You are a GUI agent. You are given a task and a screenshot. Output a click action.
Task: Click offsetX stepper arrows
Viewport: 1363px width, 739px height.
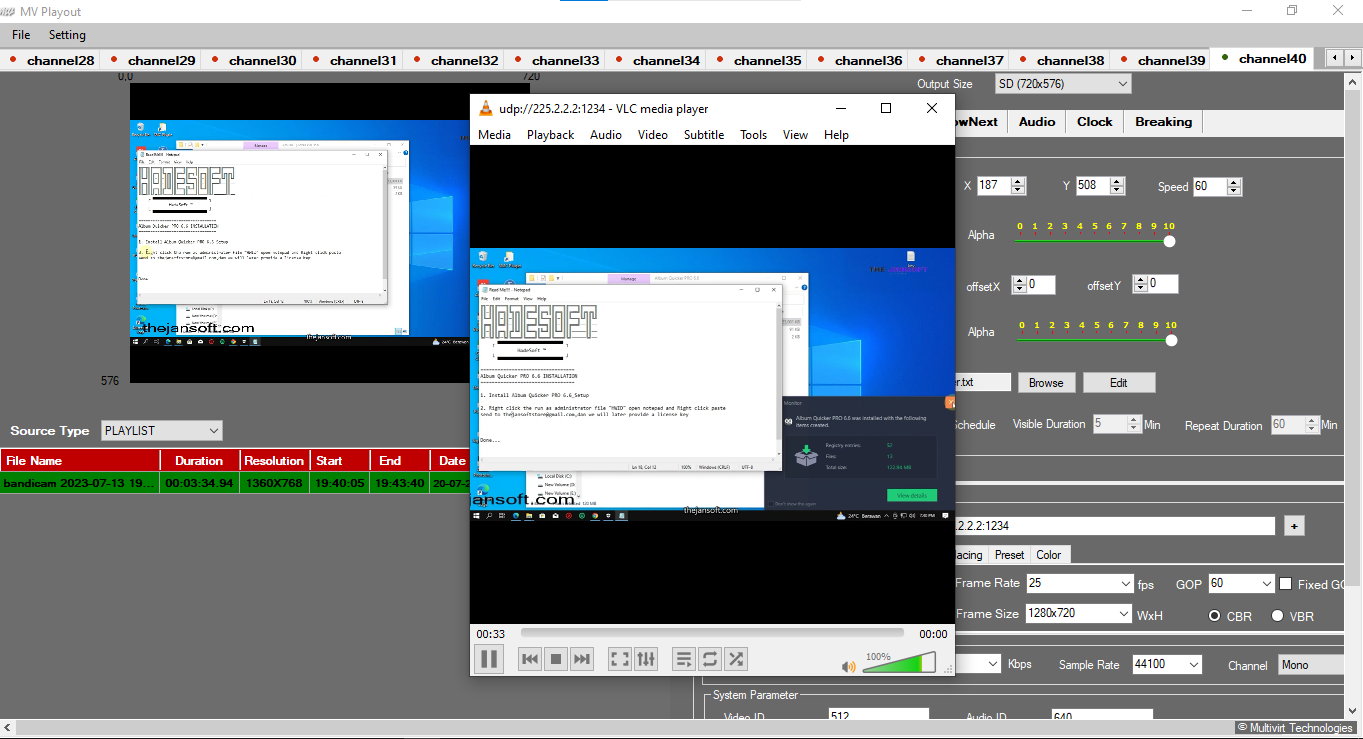click(x=1019, y=285)
